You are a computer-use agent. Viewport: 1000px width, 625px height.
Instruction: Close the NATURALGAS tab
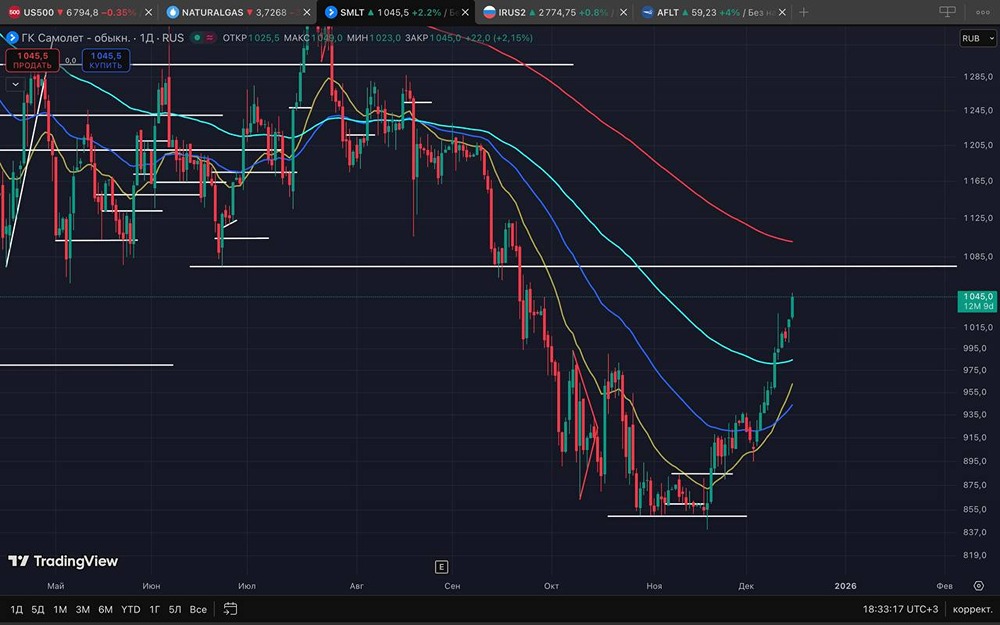click(x=307, y=12)
